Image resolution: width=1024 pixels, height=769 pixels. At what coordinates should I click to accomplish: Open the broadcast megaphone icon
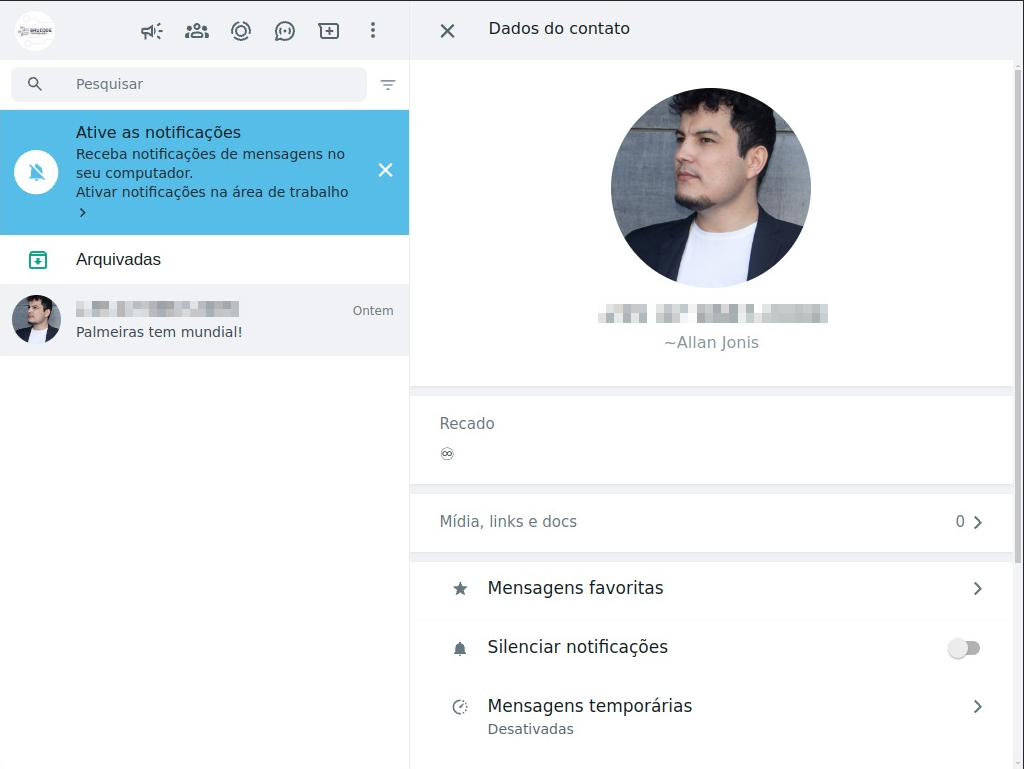point(152,31)
